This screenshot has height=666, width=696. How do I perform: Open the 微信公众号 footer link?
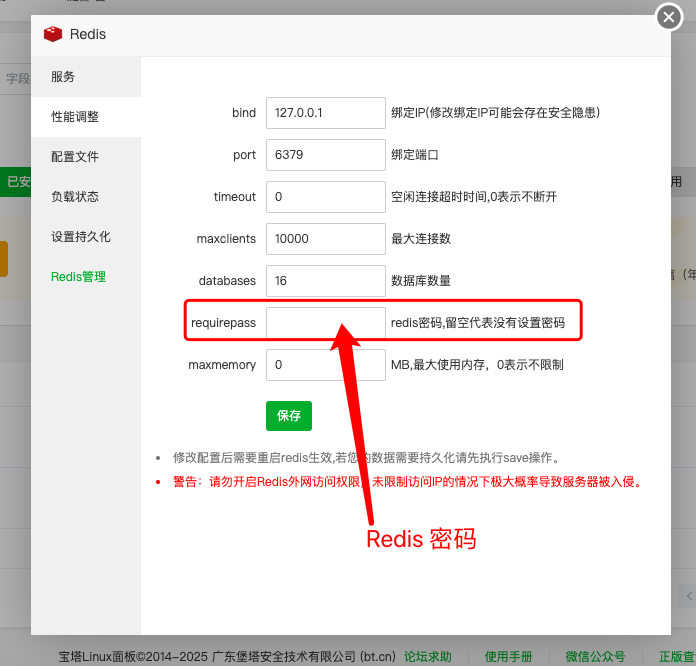pyautogui.click(x=595, y=657)
